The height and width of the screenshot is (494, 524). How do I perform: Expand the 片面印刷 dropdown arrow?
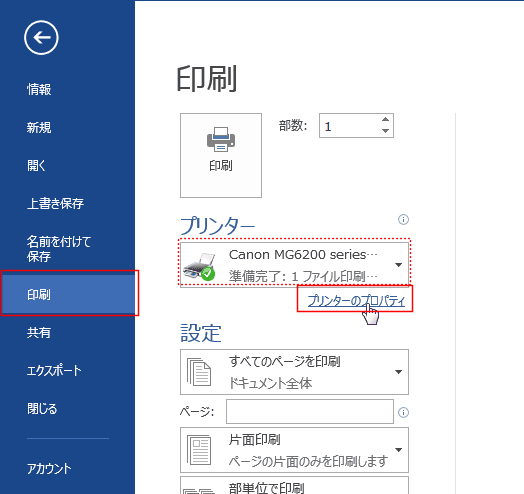tap(398, 450)
